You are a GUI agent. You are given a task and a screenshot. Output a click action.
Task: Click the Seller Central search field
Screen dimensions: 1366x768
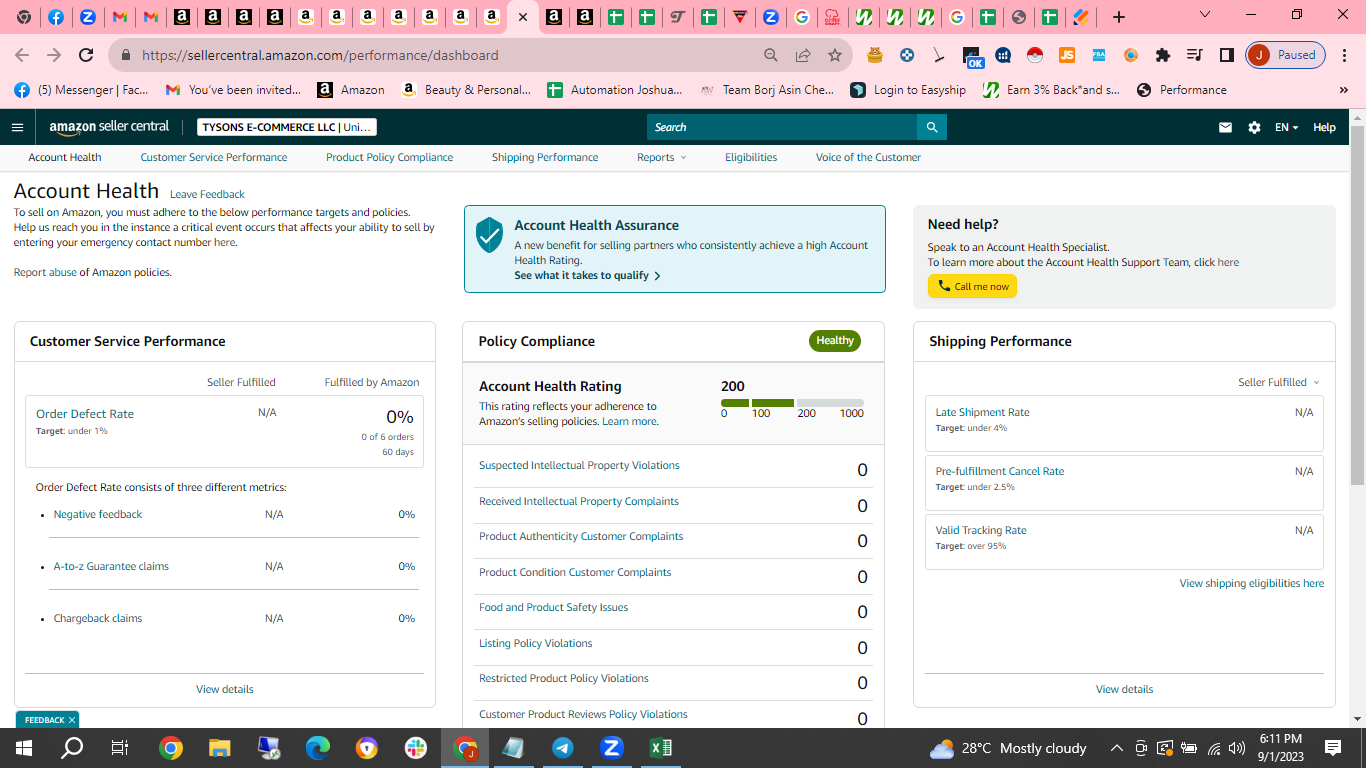(x=782, y=127)
